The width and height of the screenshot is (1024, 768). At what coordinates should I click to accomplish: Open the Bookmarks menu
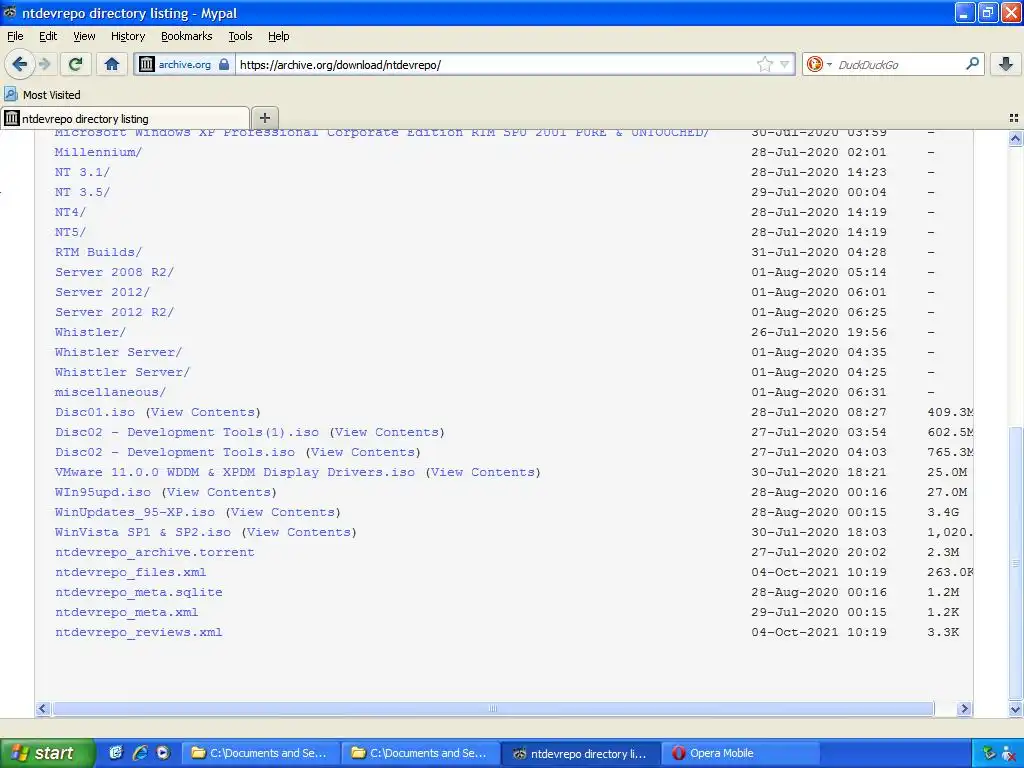187,36
